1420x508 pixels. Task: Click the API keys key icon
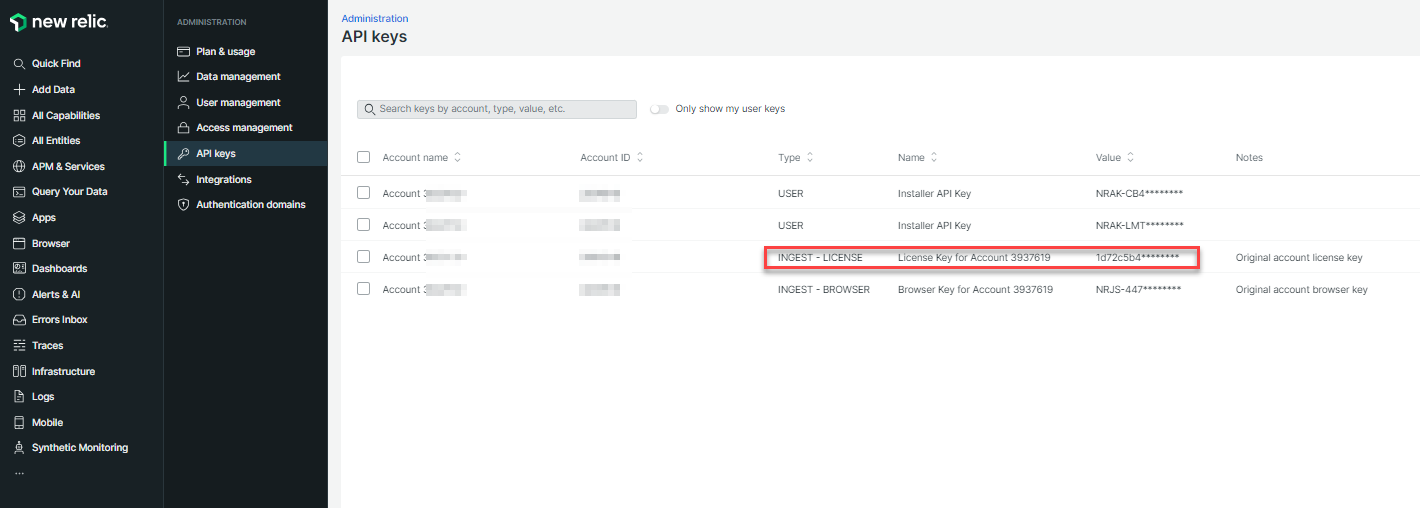[x=183, y=154]
